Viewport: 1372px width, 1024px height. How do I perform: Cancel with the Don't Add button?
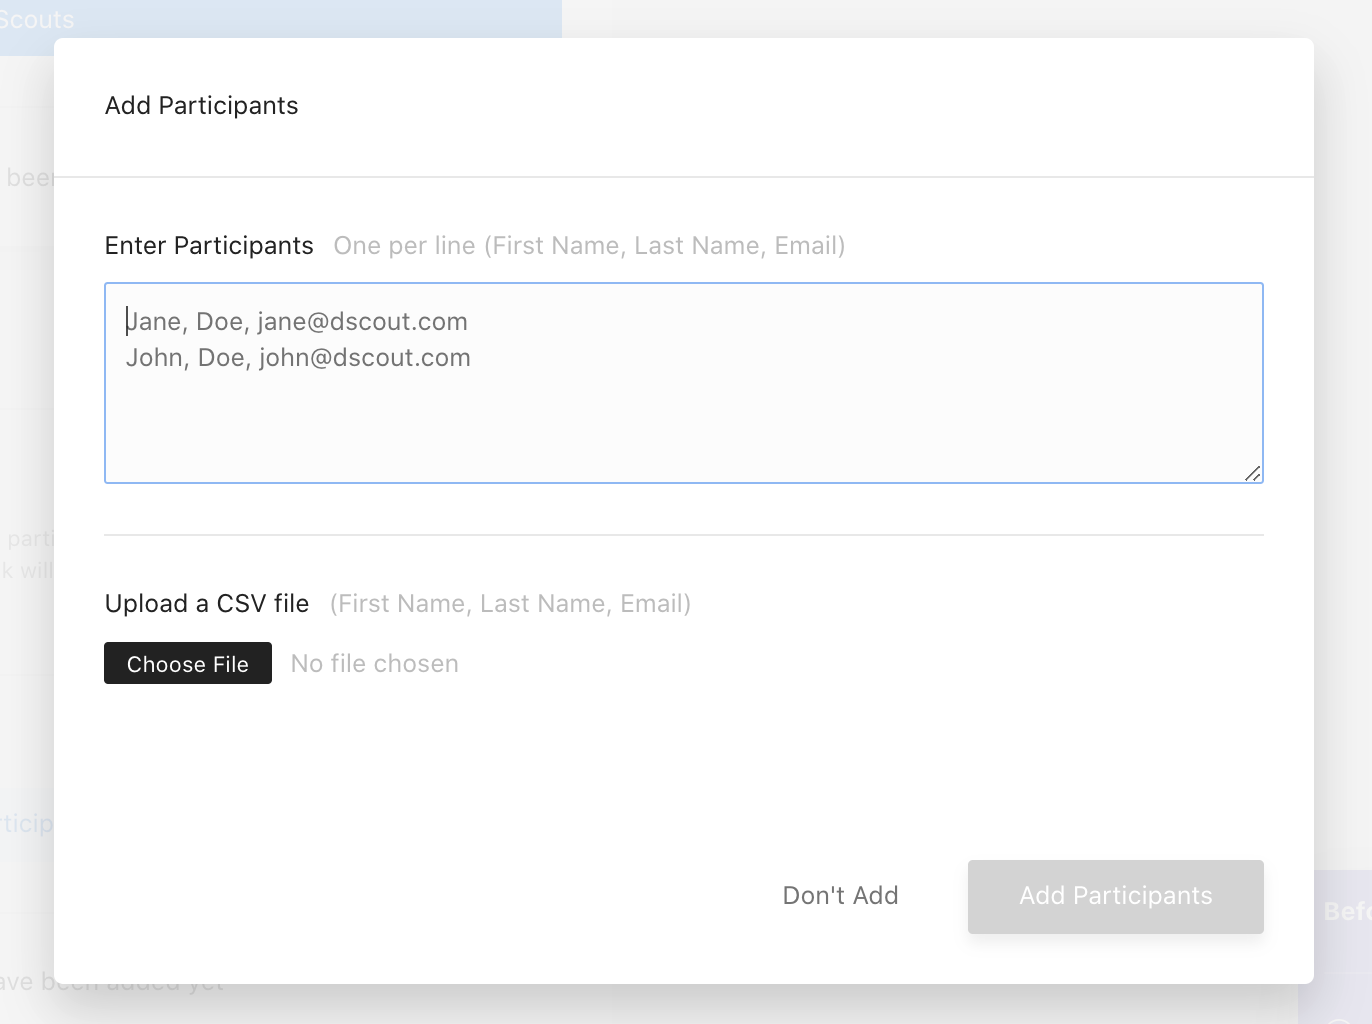(840, 896)
